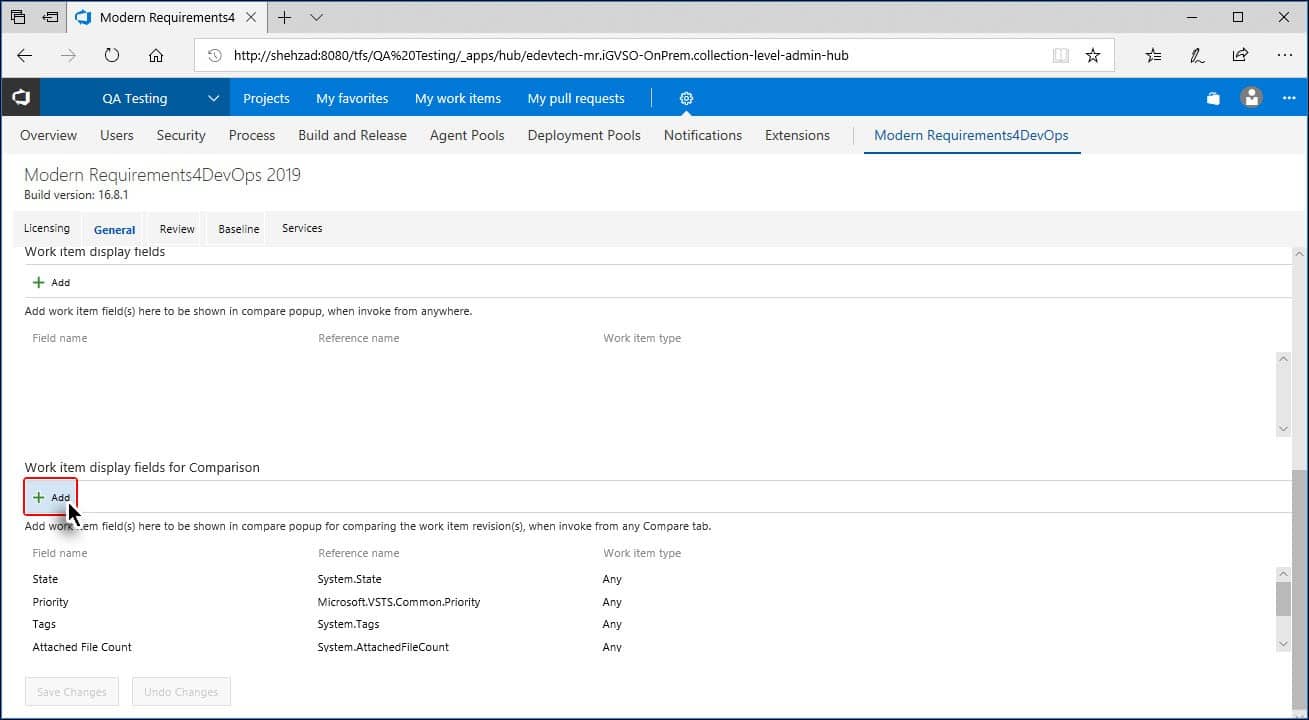Image resolution: width=1309 pixels, height=720 pixels.
Task: Open Notifications tab
Action: [703, 135]
